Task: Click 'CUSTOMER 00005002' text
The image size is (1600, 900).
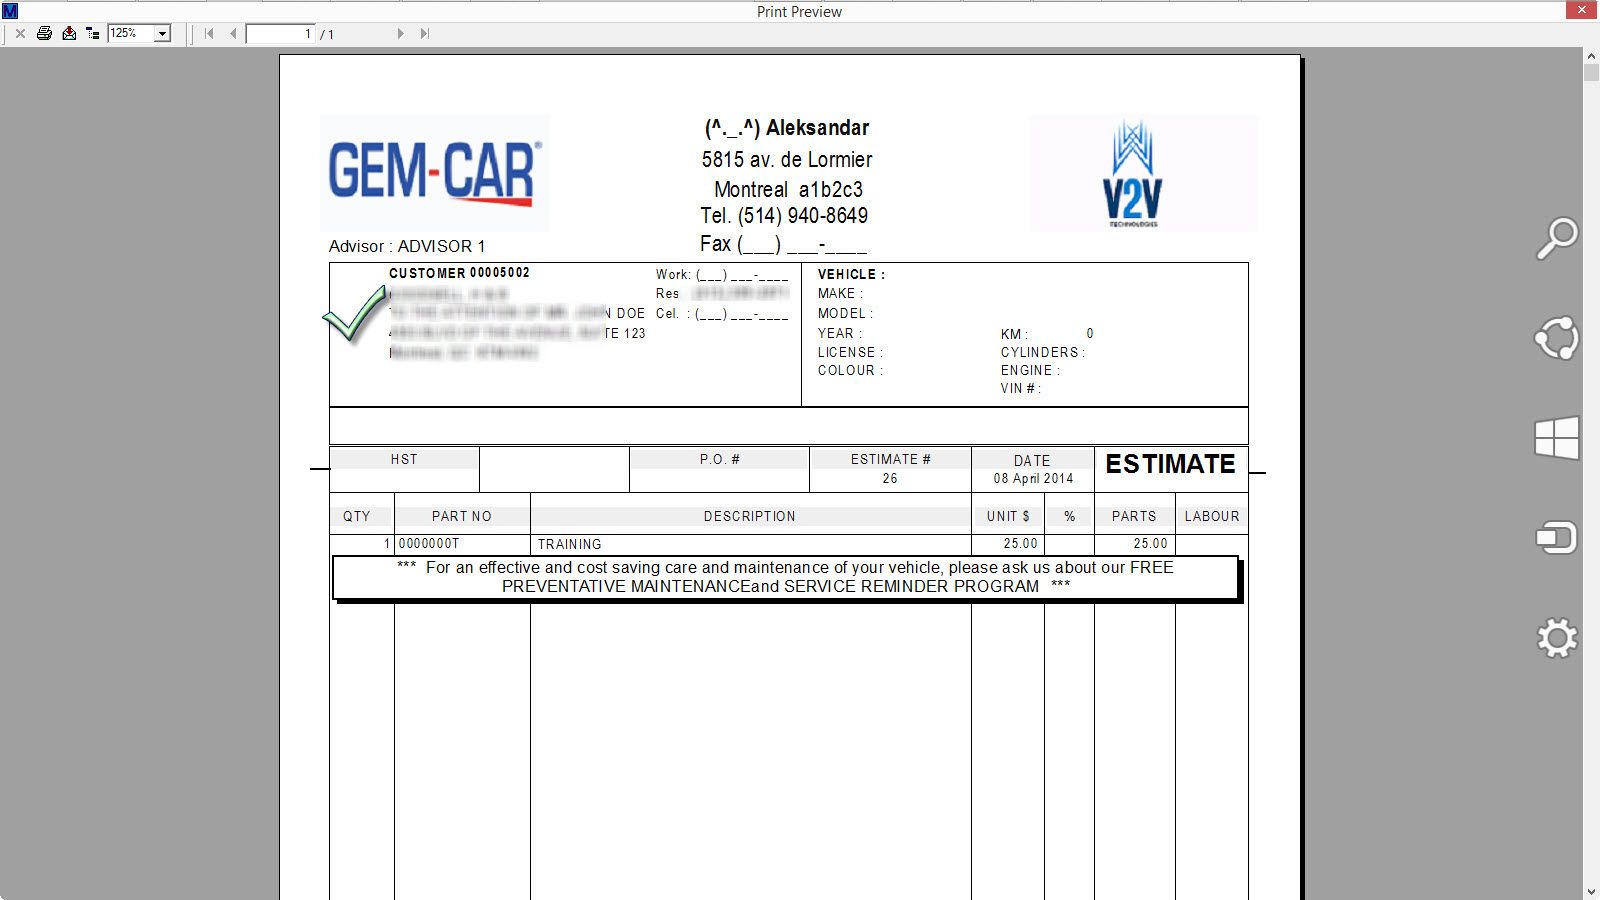Action: point(459,273)
